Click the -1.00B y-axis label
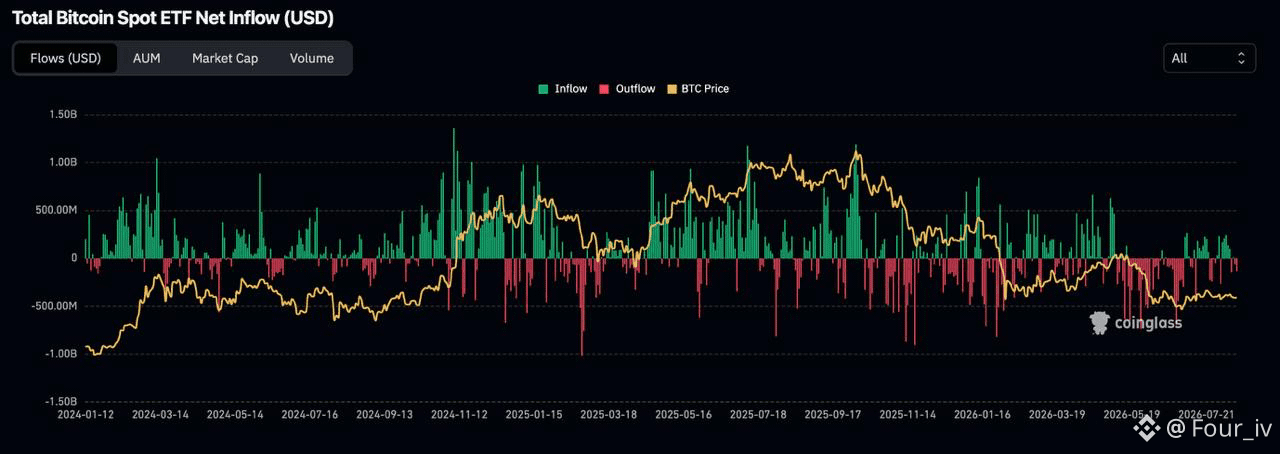Viewport: 1280px width, 454px height. [x=61, y=354]
